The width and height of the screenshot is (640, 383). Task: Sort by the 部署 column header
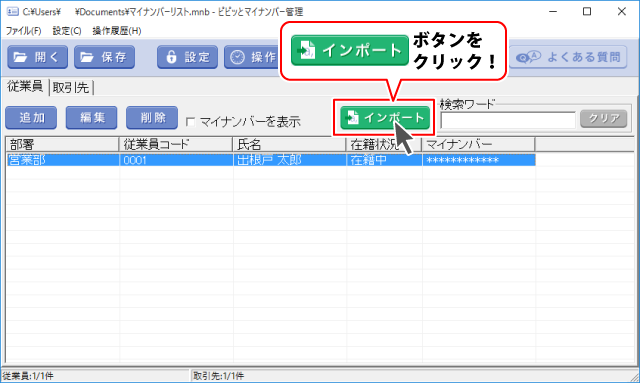coord(62,145)
